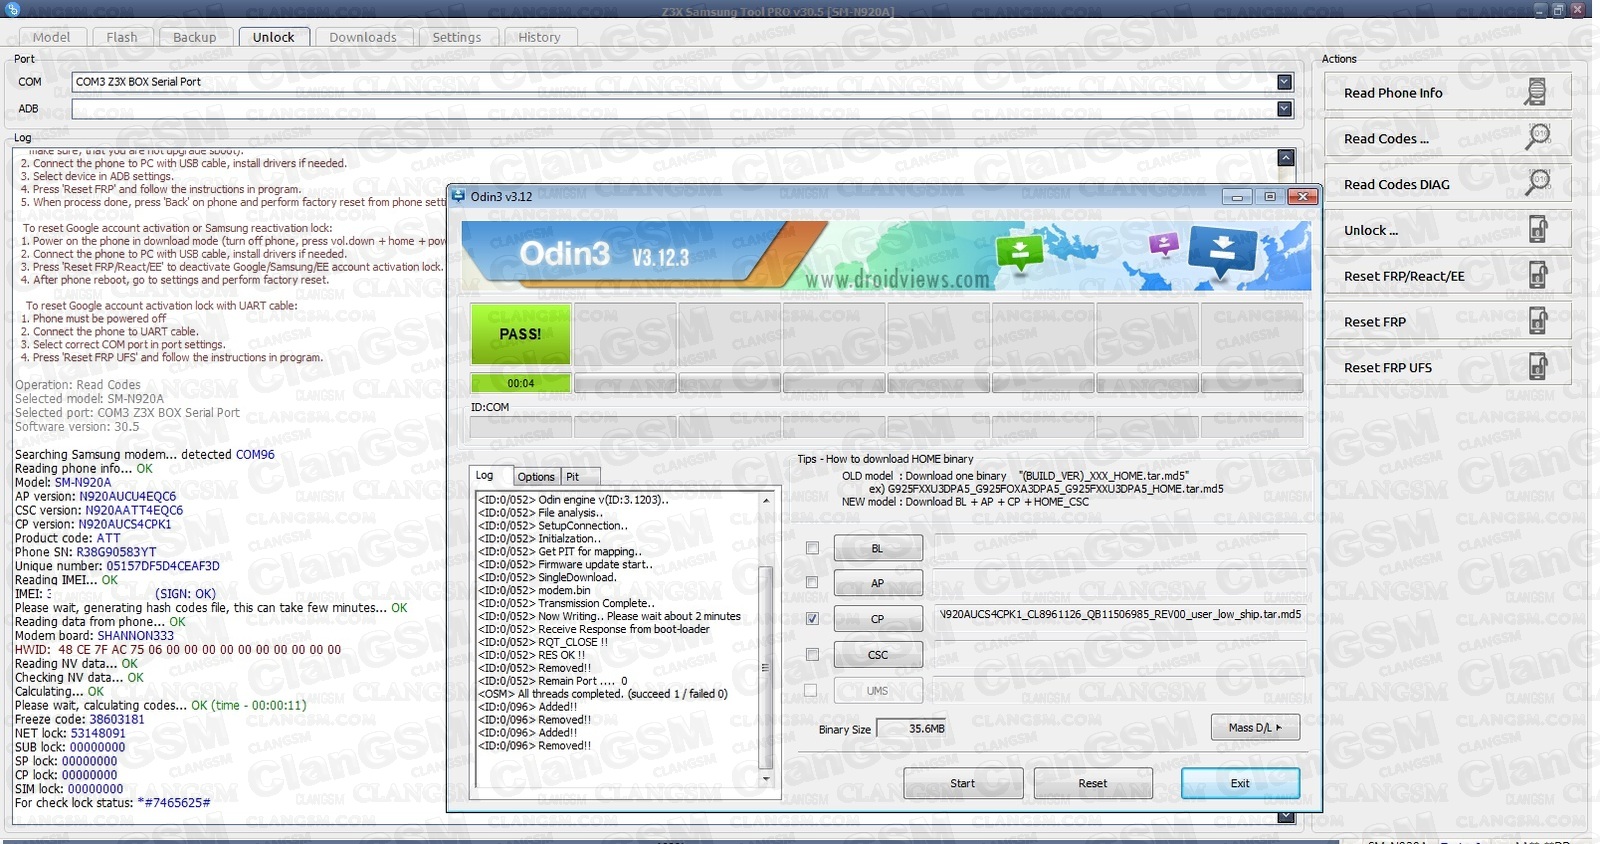Screen dimensions: 1600x844
Task: Click the Read Phone Info phone icon
Action: 1536,92
